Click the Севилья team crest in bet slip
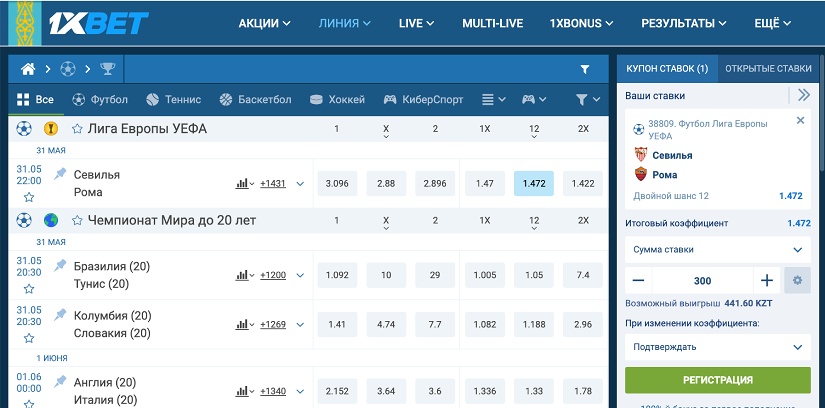This screenshot has height=408, width=825. 640,154
